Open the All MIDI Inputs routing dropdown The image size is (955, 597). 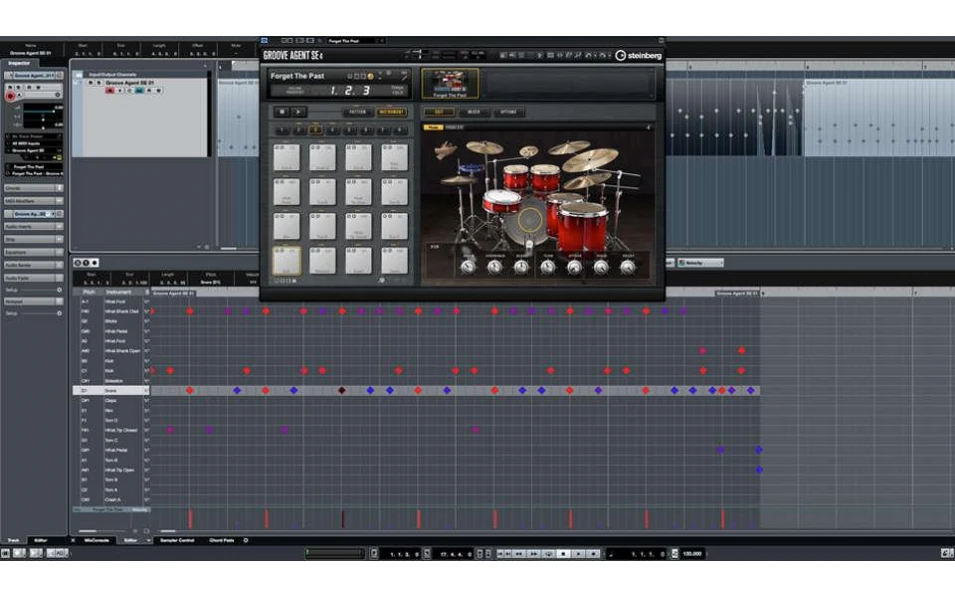[34, 143]
